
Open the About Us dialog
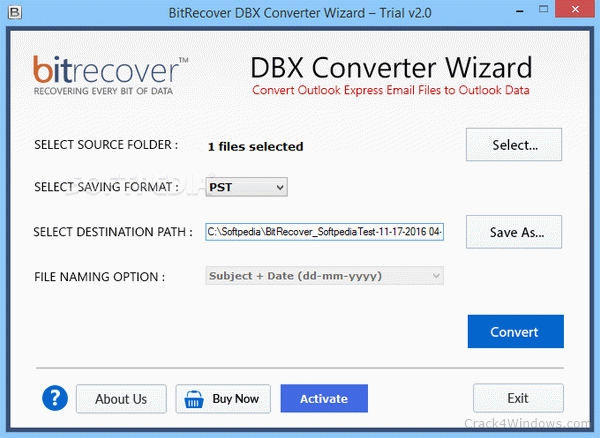[121, 399]
